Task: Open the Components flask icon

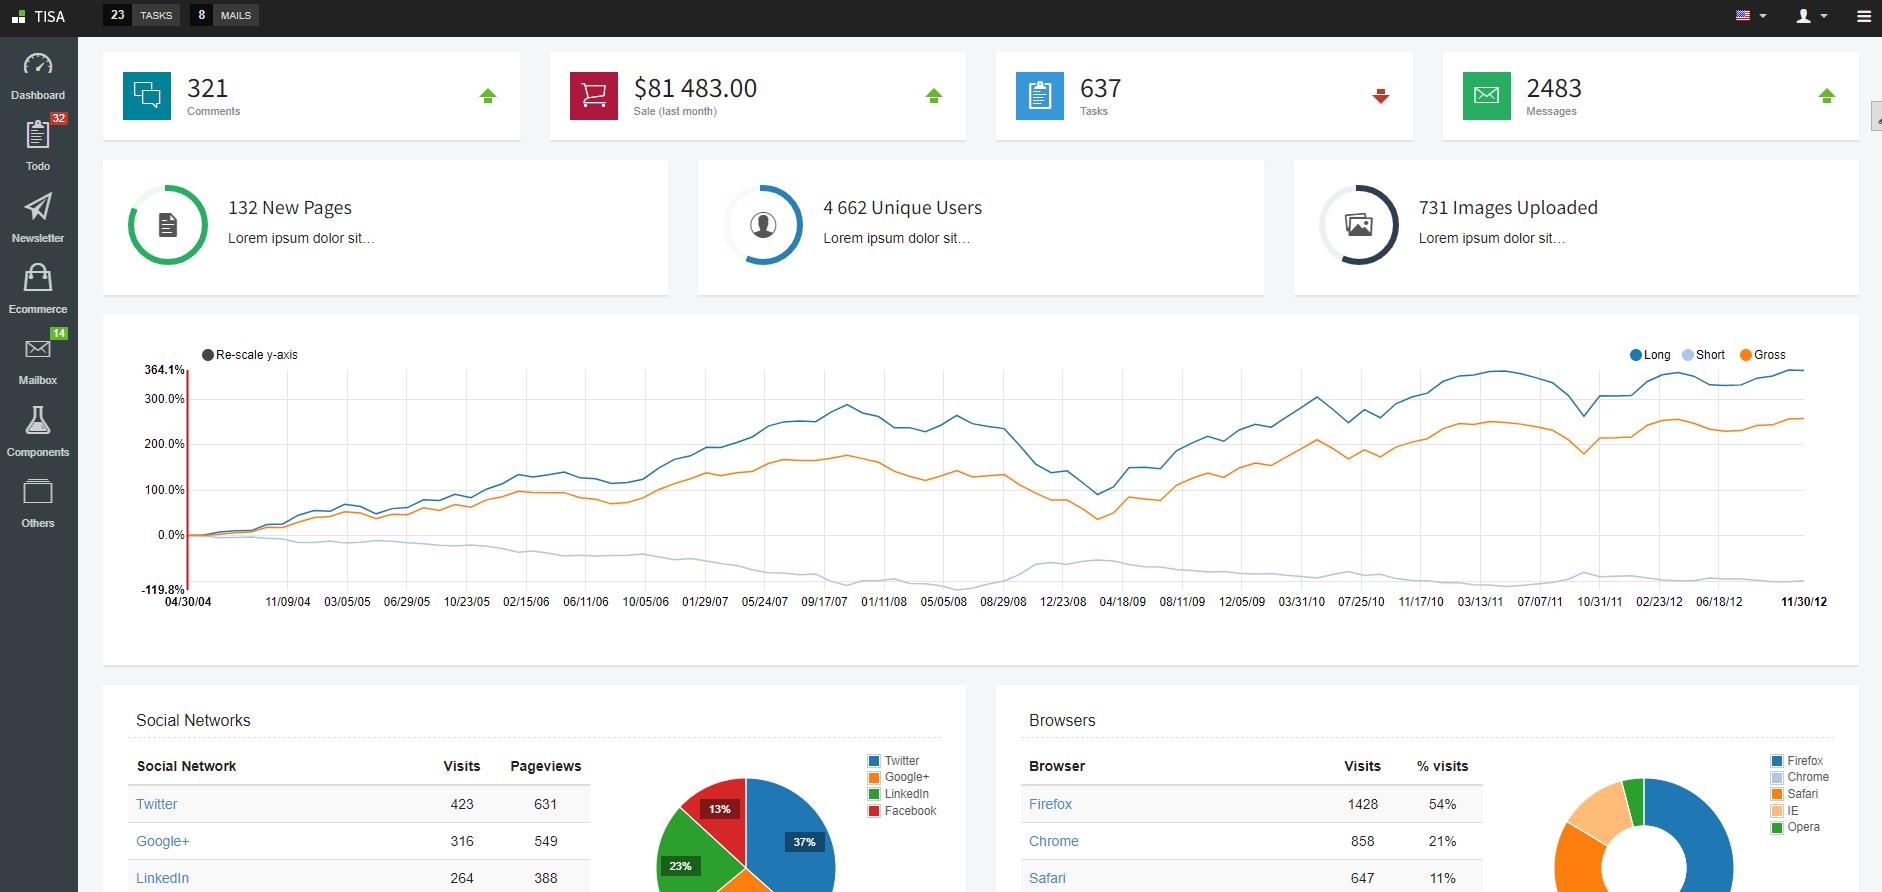Action: point(38,420)
